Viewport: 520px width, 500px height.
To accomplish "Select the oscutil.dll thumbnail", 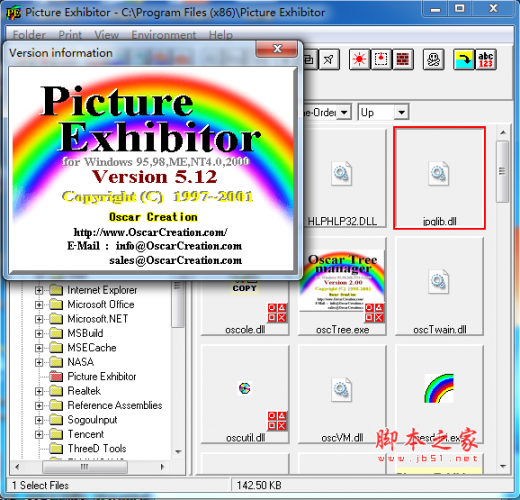I will [x=245, y=394].
